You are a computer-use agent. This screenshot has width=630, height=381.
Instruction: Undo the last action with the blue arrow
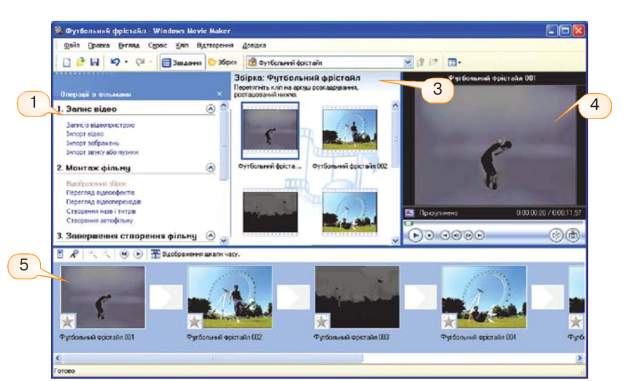115,62
